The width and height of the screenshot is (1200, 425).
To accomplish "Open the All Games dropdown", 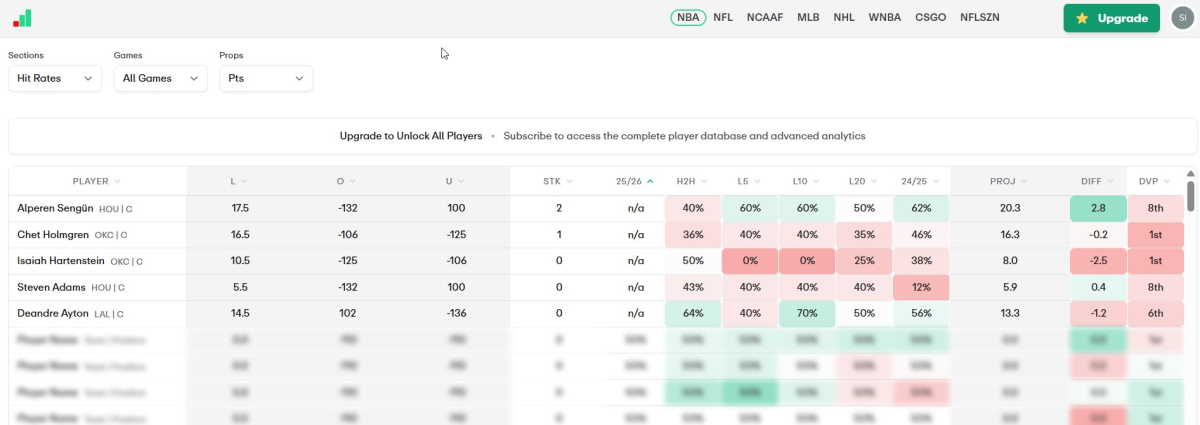I will click(159, 78).
